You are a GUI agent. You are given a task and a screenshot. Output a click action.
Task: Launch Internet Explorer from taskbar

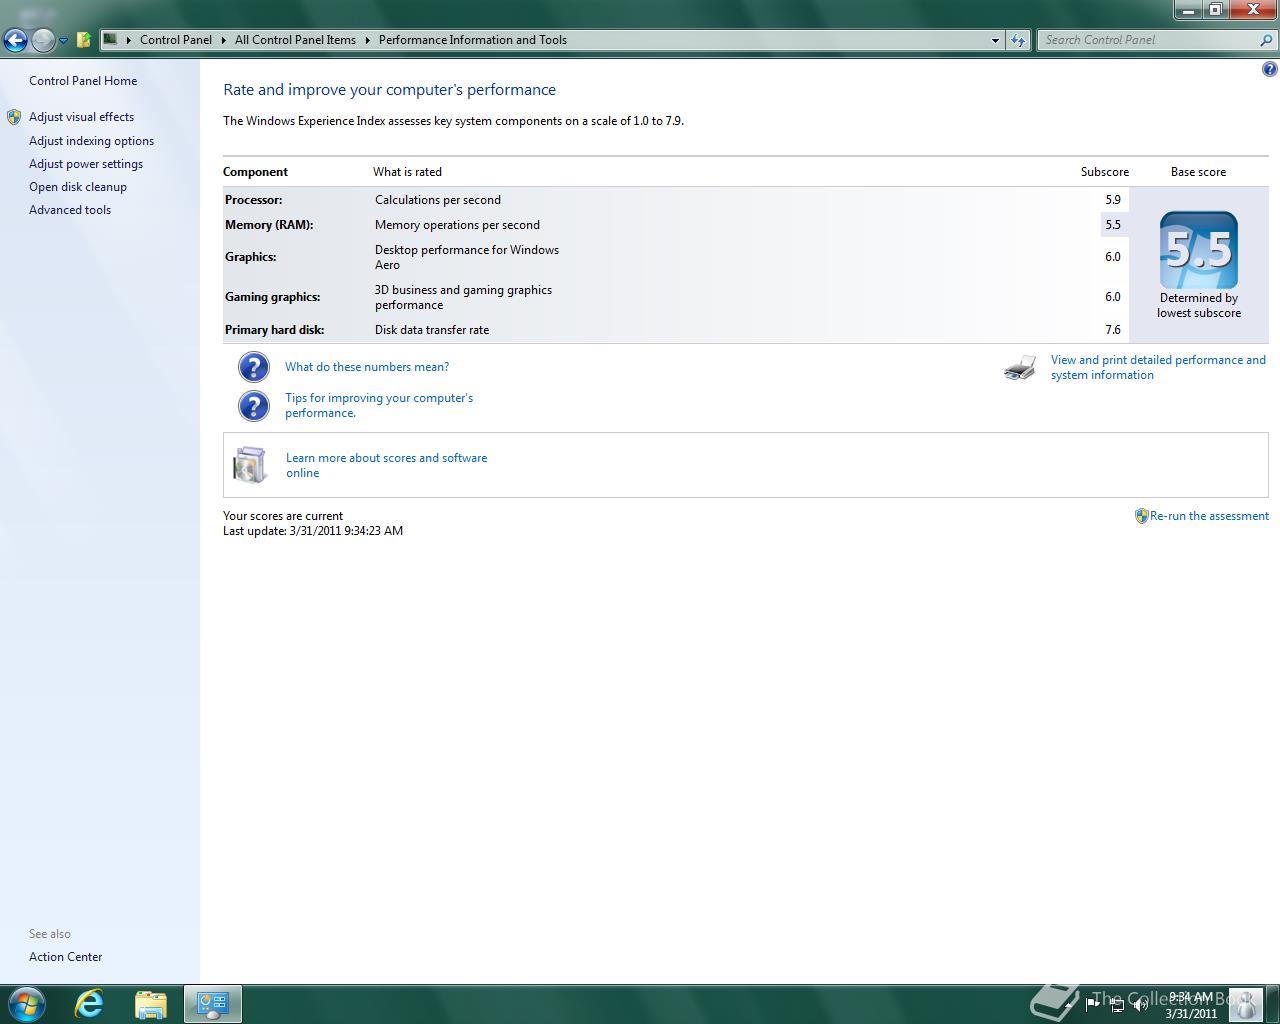(89, 1004)
